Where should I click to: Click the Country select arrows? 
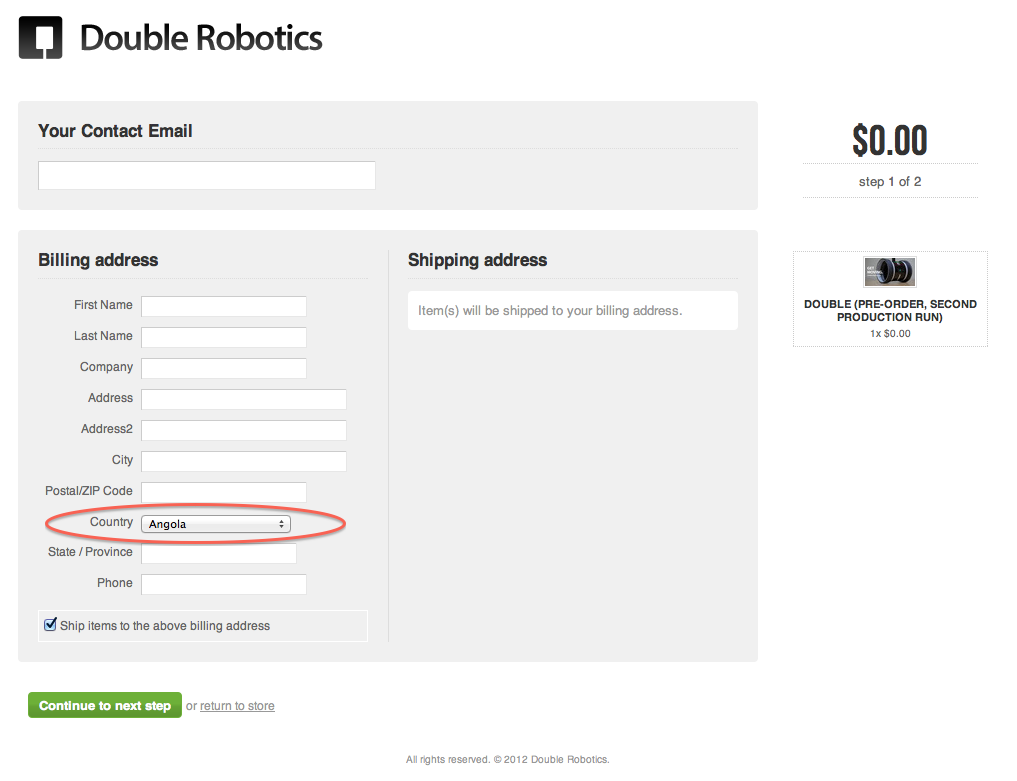pyautogui.click(x=281, y=523)
